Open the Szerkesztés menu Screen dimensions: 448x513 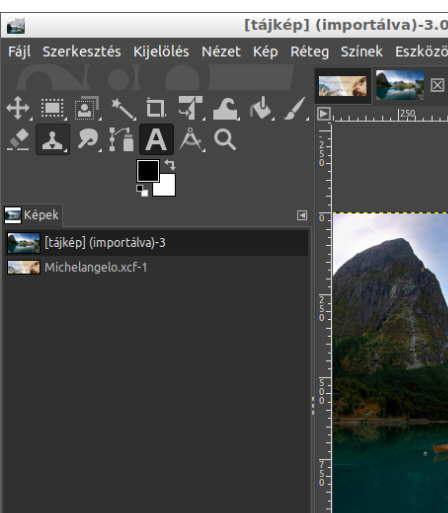[x=82, y=52]
